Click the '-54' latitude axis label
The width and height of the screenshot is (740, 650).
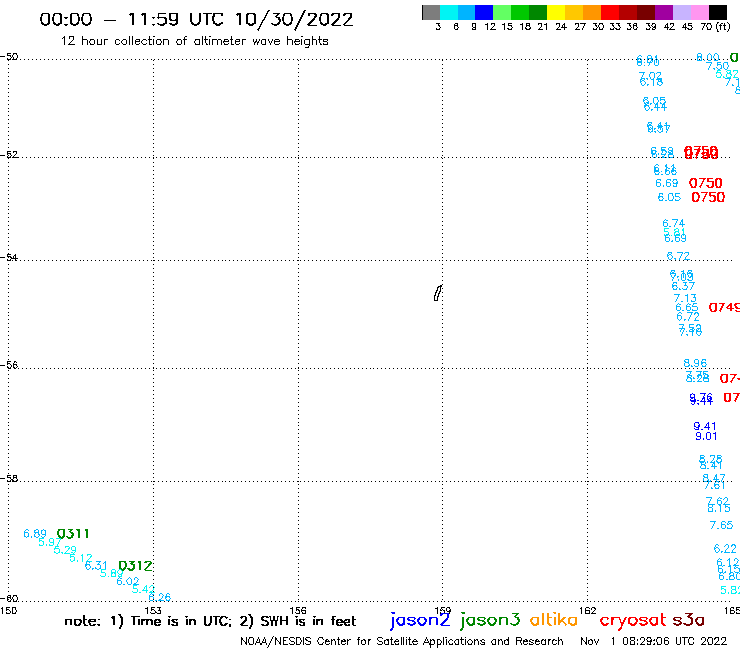tap(9, 257)
